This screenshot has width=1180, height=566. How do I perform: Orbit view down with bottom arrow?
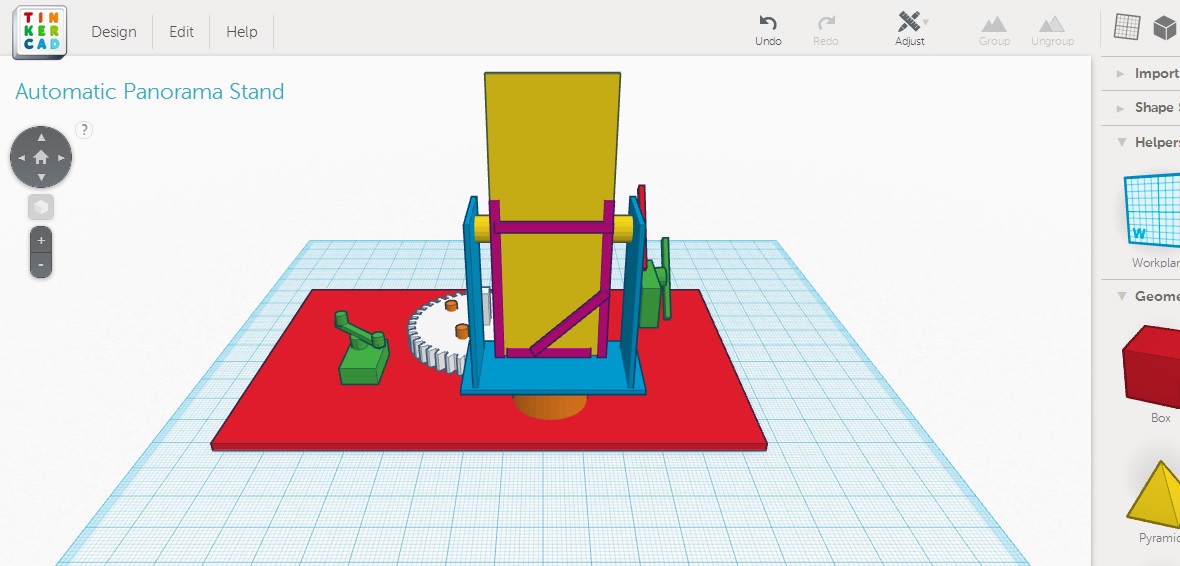coord(41,178)
